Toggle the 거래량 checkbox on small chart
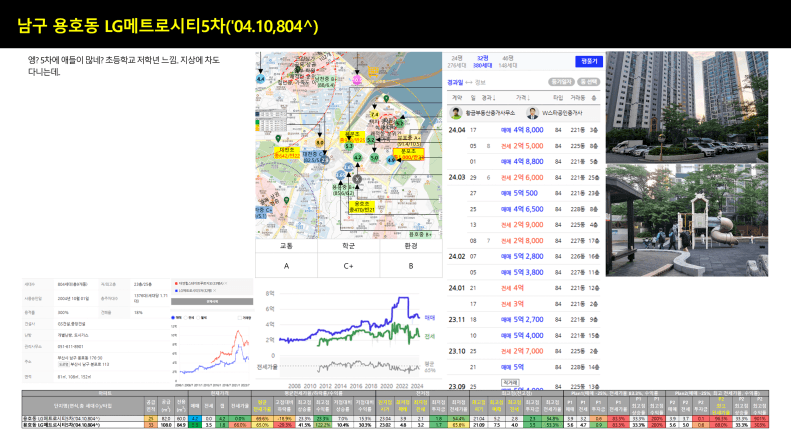 coord(239,318)
